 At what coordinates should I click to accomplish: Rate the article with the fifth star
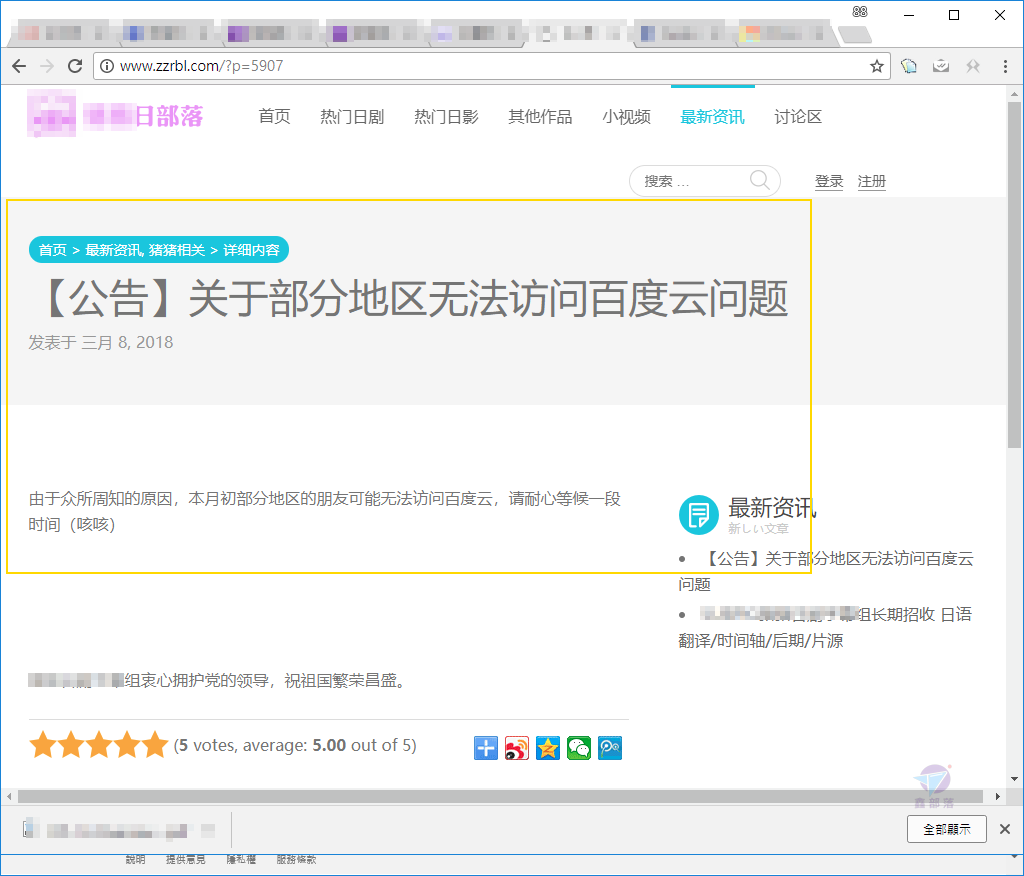(x=155, y=745)
